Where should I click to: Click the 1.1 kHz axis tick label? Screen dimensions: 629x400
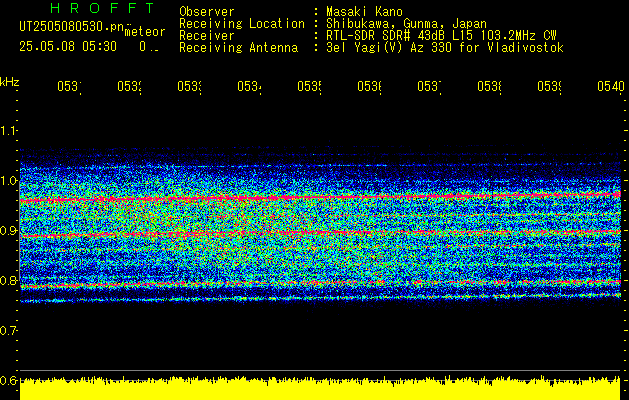(x=8, y=130)
